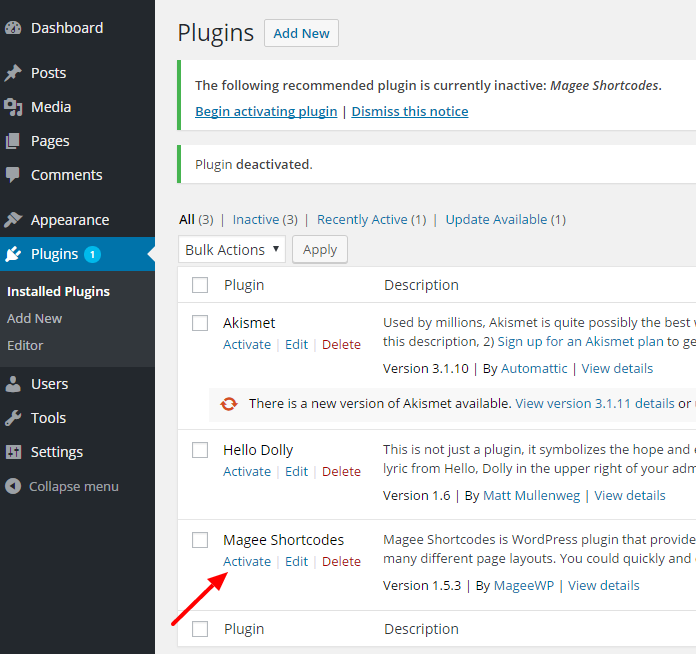Image resolution: width=696 pixels, height=654 pixels.
Task: Click the Settings sliders icon
Action: [13, 452]
